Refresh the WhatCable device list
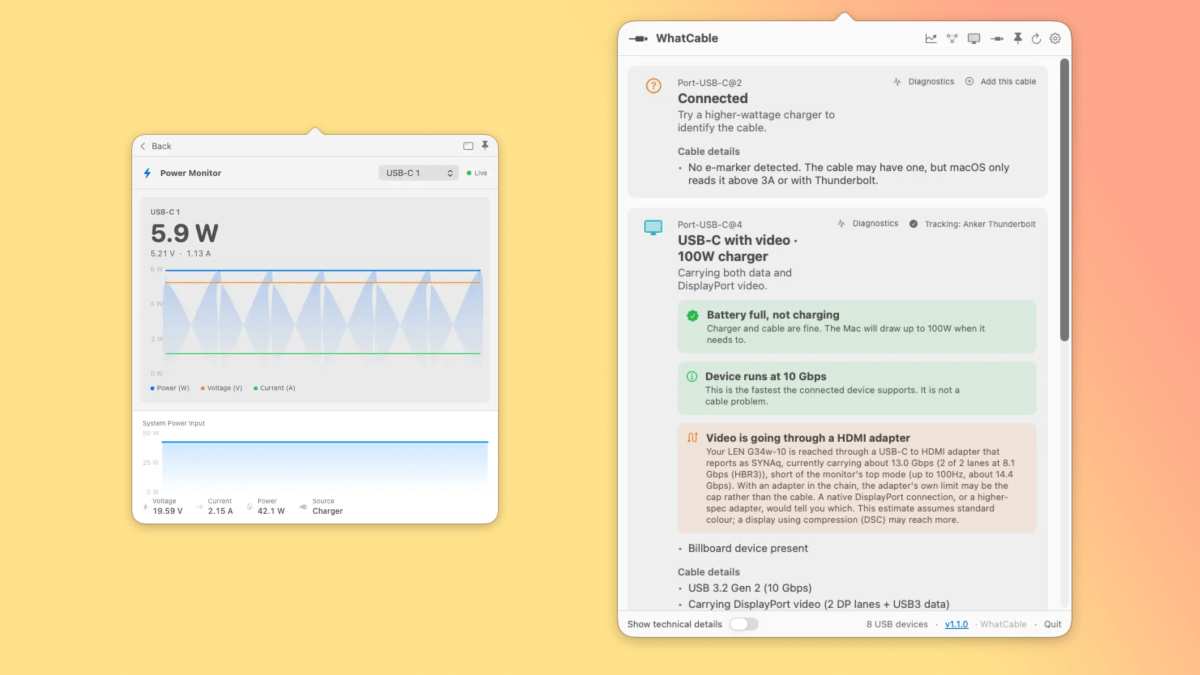Screen dimensions: 1200x675 click(x=1036, y=39)
